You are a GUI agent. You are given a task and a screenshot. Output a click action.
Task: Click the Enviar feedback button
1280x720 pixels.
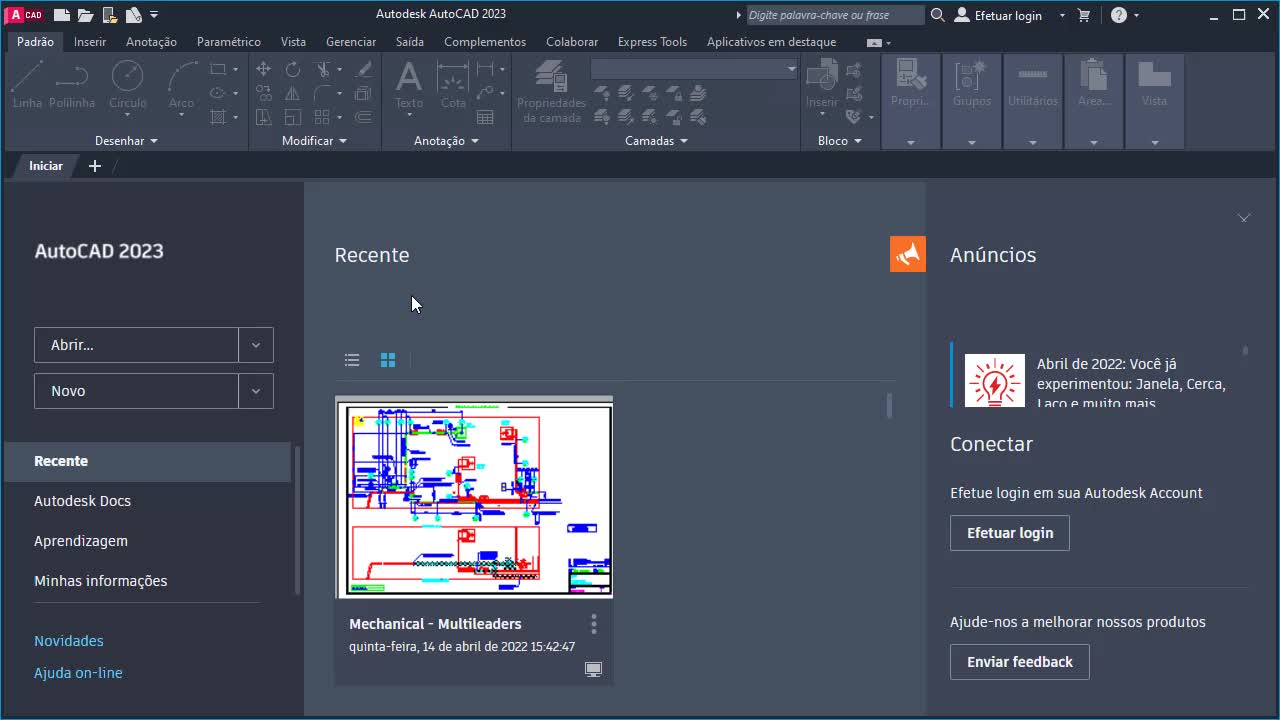pos(1020,662)
